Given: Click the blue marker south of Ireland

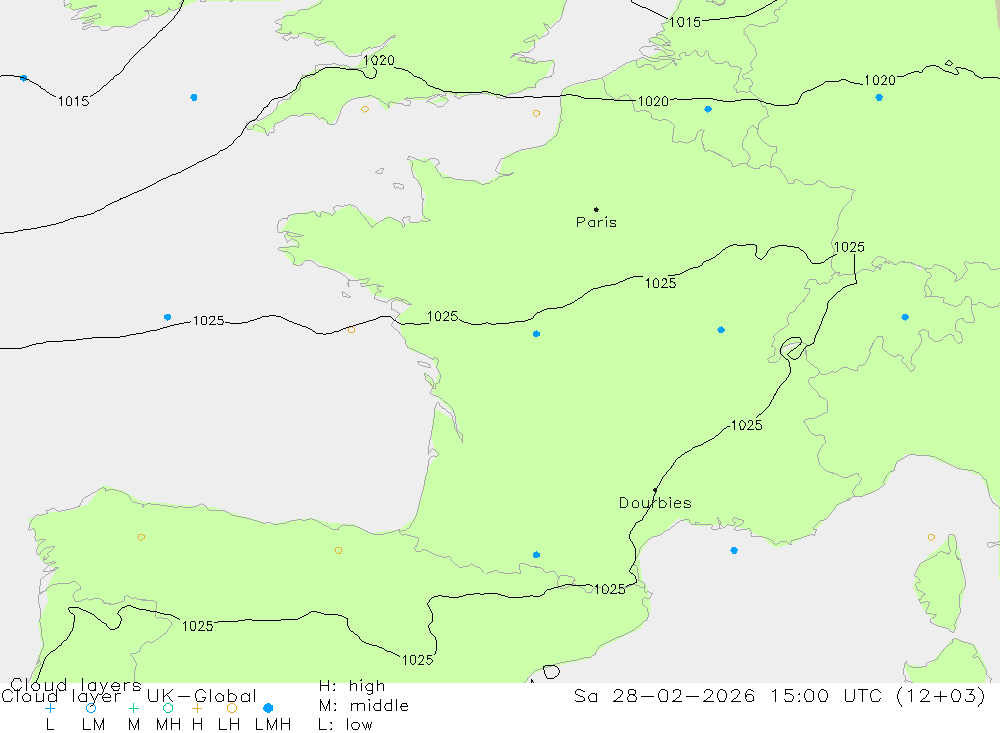Looking at the screenshot, I should [194, 98].
